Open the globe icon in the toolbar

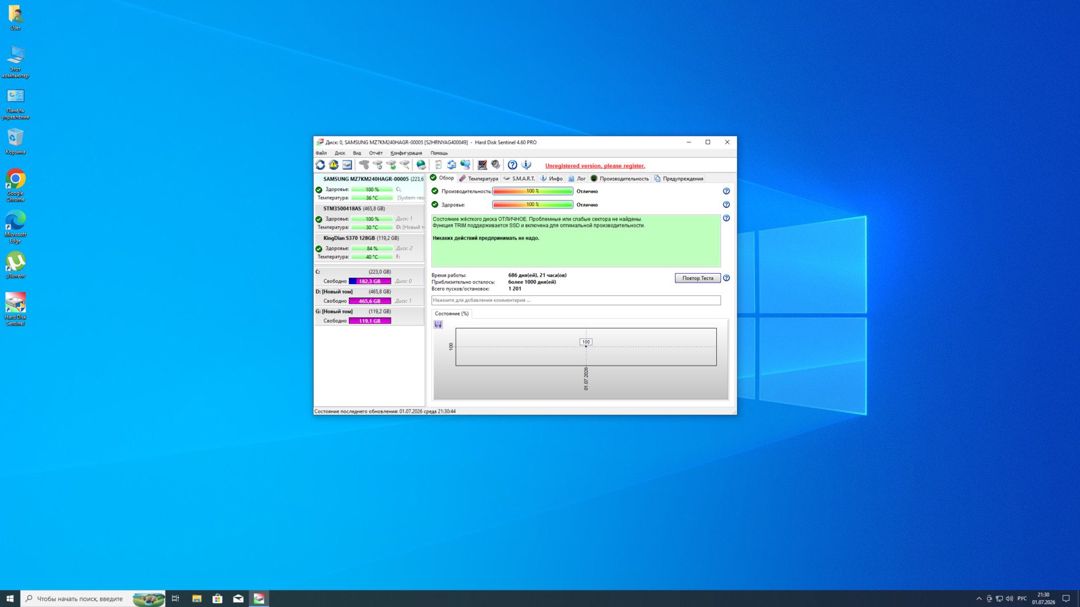421,165
